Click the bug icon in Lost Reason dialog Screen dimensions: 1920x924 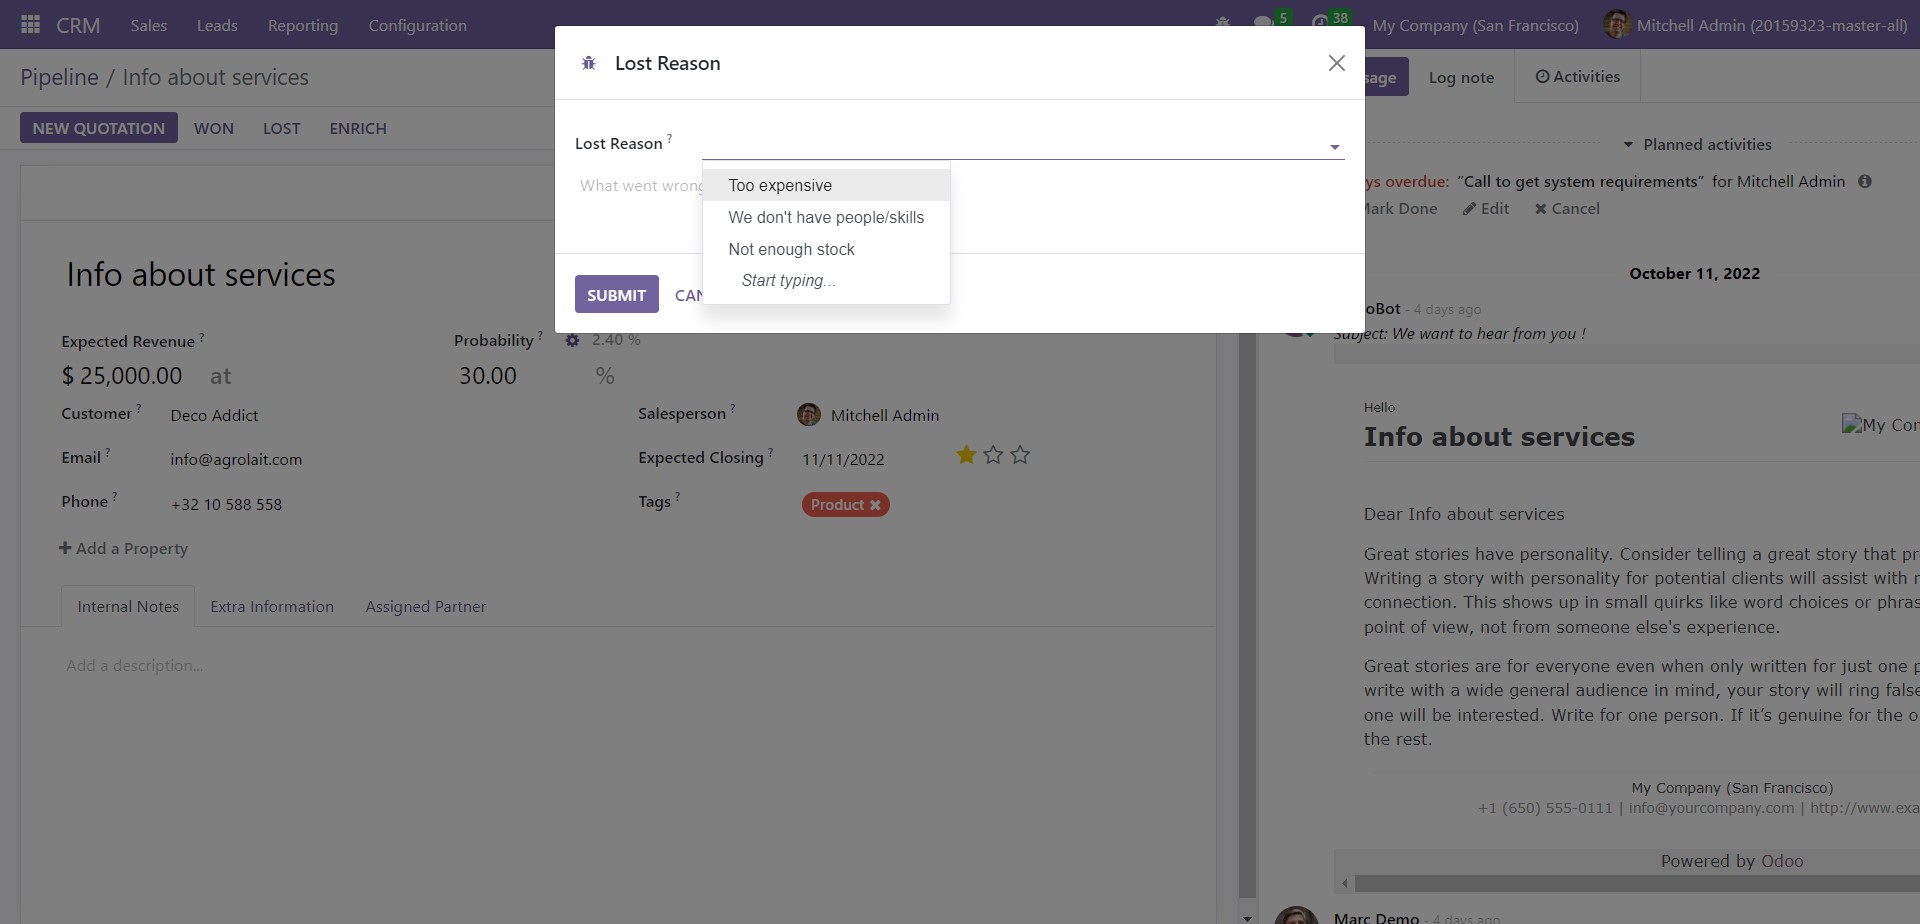click(589, 63)
